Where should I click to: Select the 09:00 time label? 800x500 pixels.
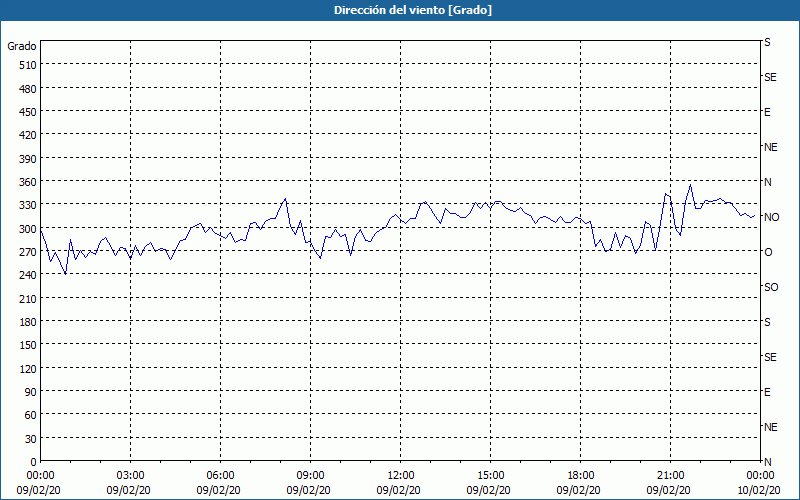310,476
